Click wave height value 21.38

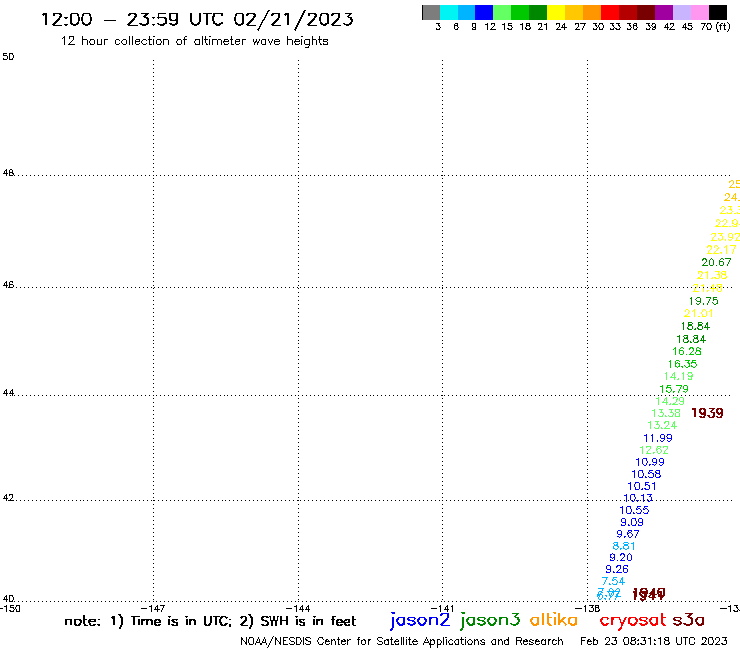tap(712, 275)
